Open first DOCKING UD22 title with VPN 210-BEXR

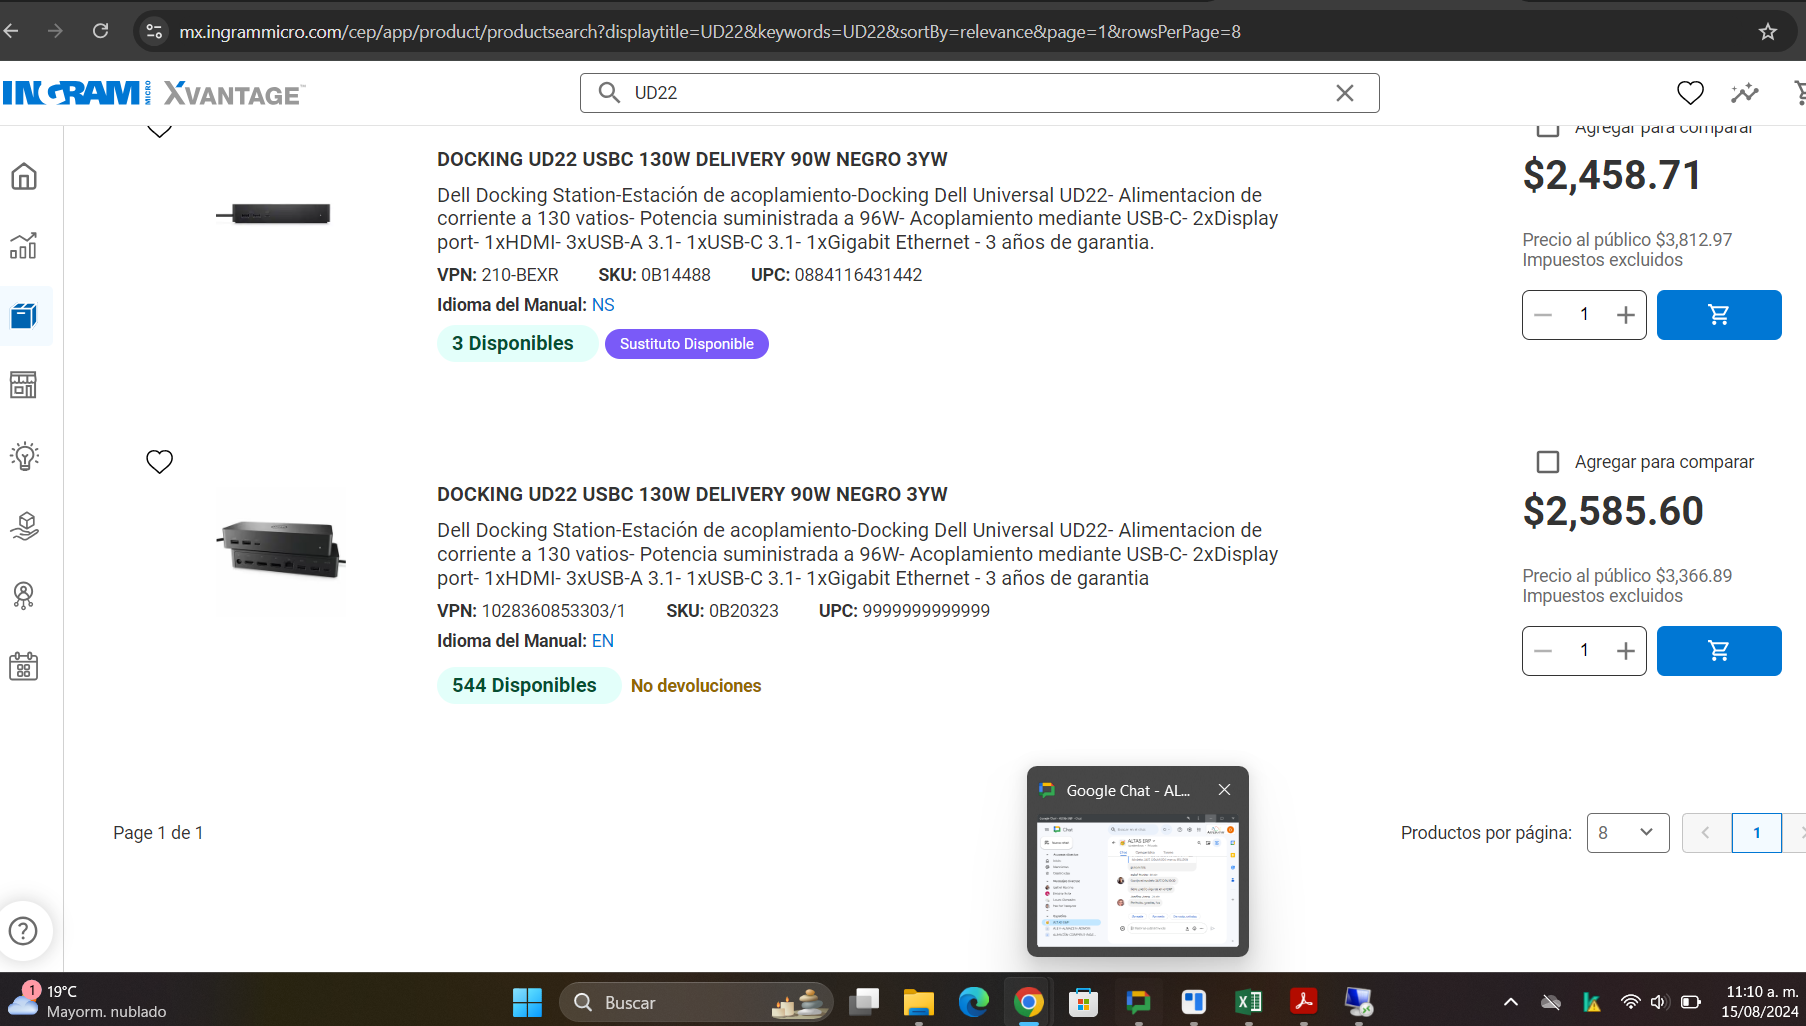click(692, 160)
